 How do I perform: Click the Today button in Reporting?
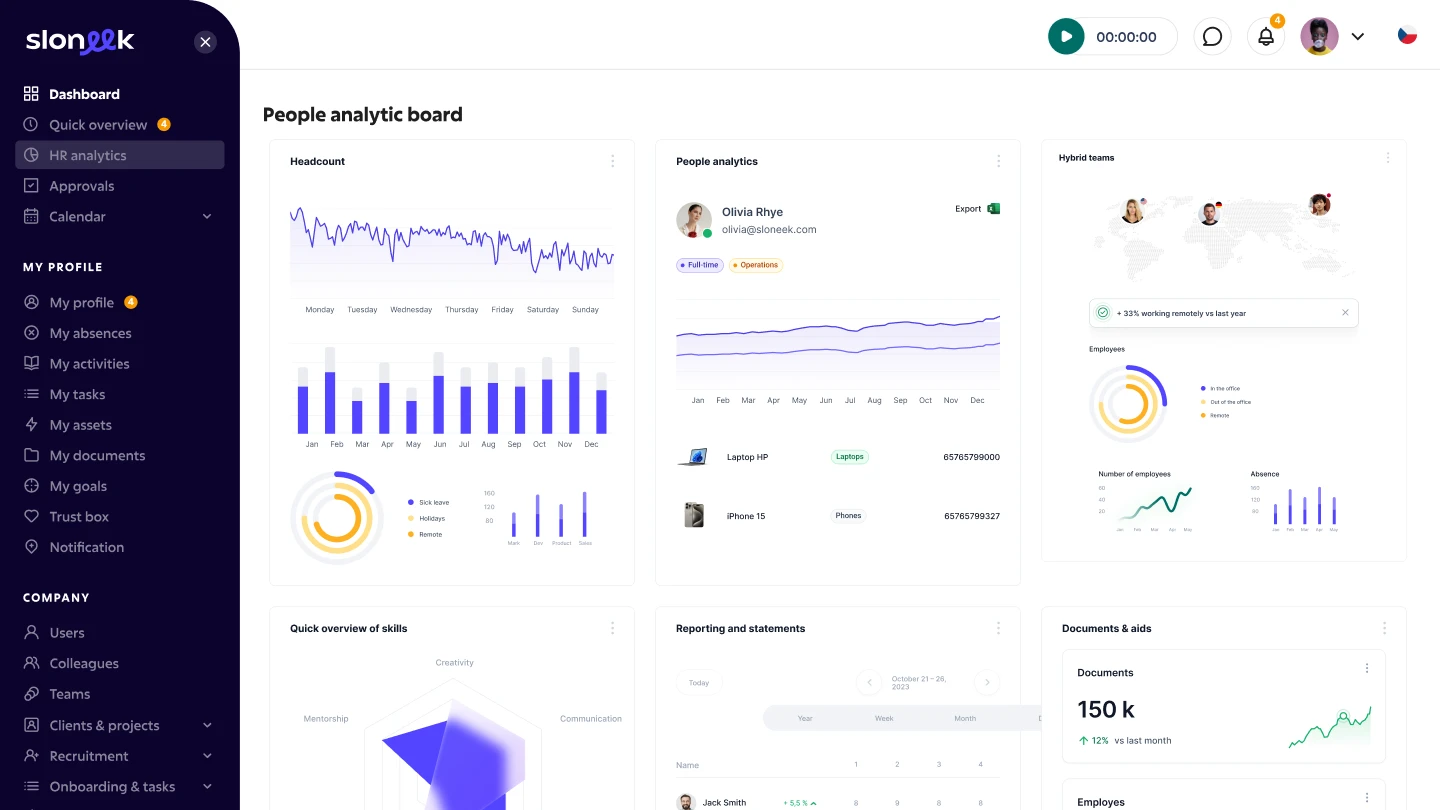[x=699, y=683]
